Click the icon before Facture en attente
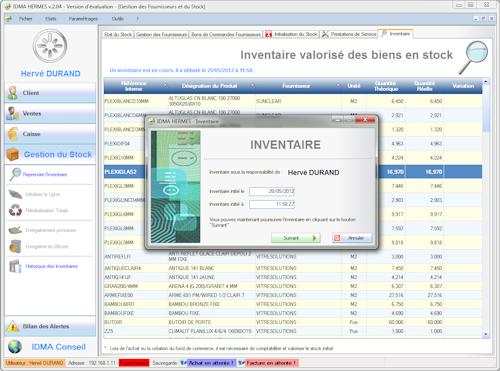The image size is (500, 371). click(242, 363)
